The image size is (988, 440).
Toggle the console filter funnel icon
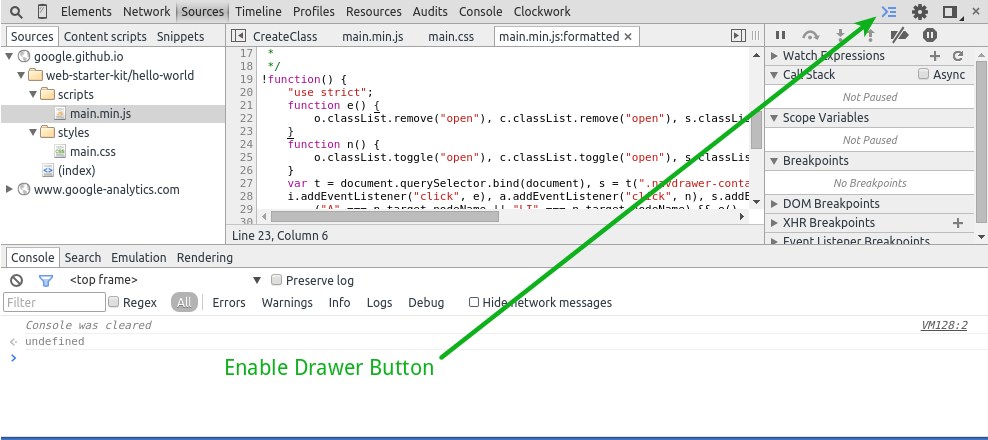[45, 281]
